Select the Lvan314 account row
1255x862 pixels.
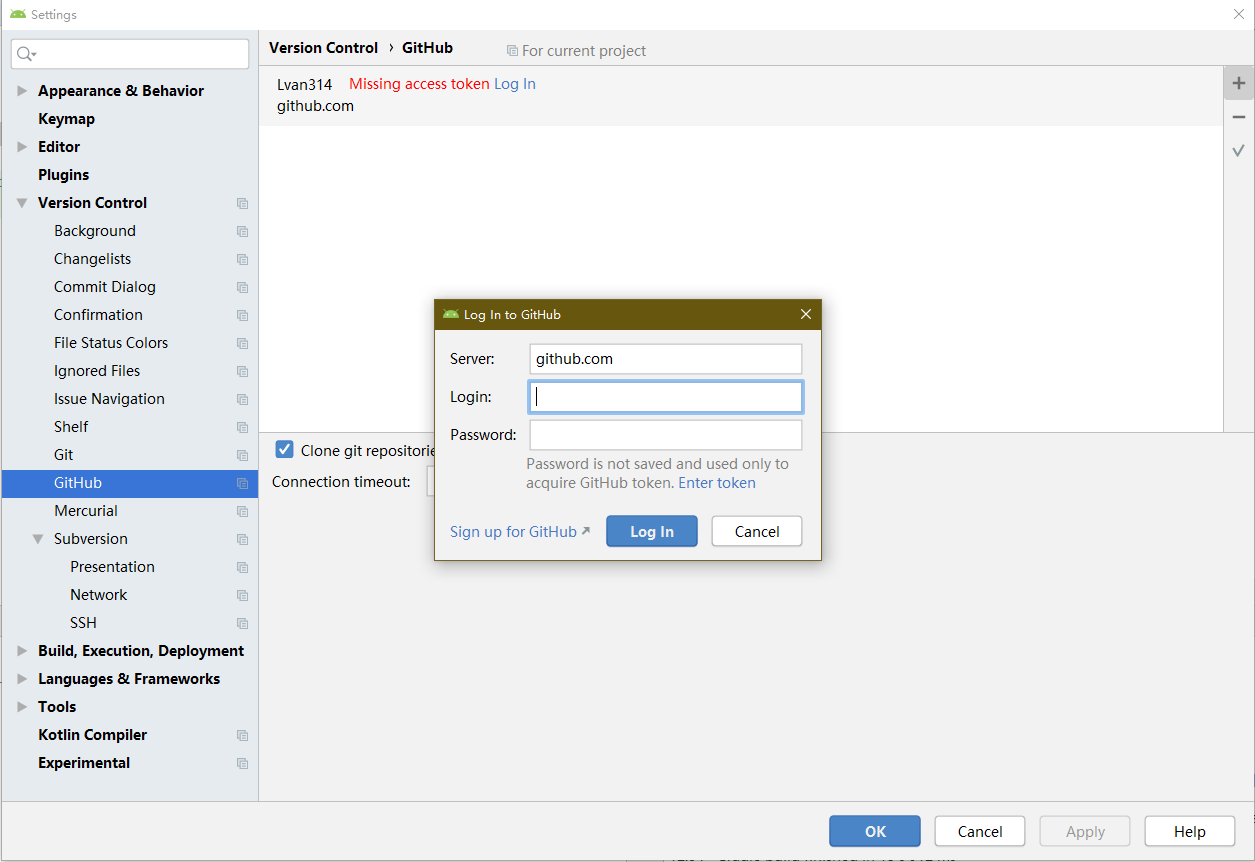pyautogui.click(x=741, y=95)
